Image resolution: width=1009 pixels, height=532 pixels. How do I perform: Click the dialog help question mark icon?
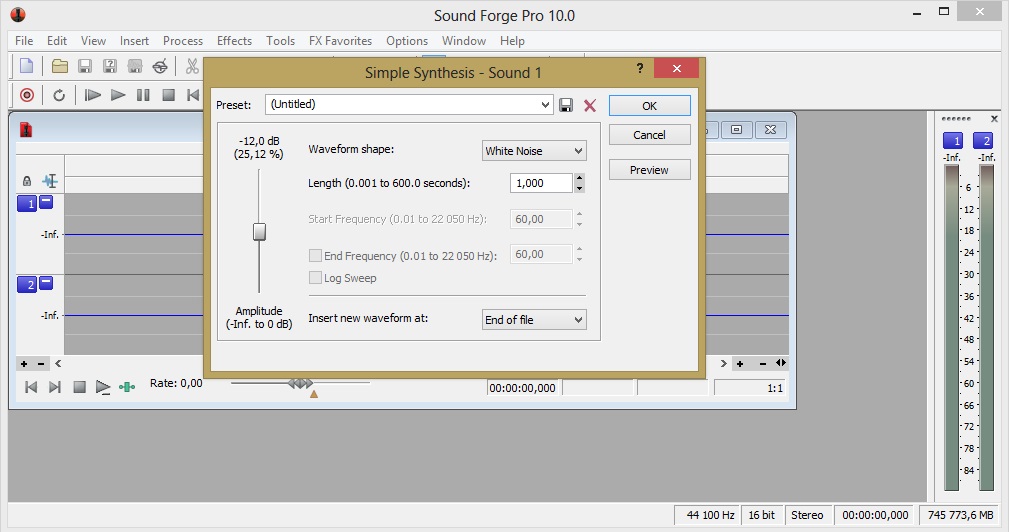coord(640,68)
